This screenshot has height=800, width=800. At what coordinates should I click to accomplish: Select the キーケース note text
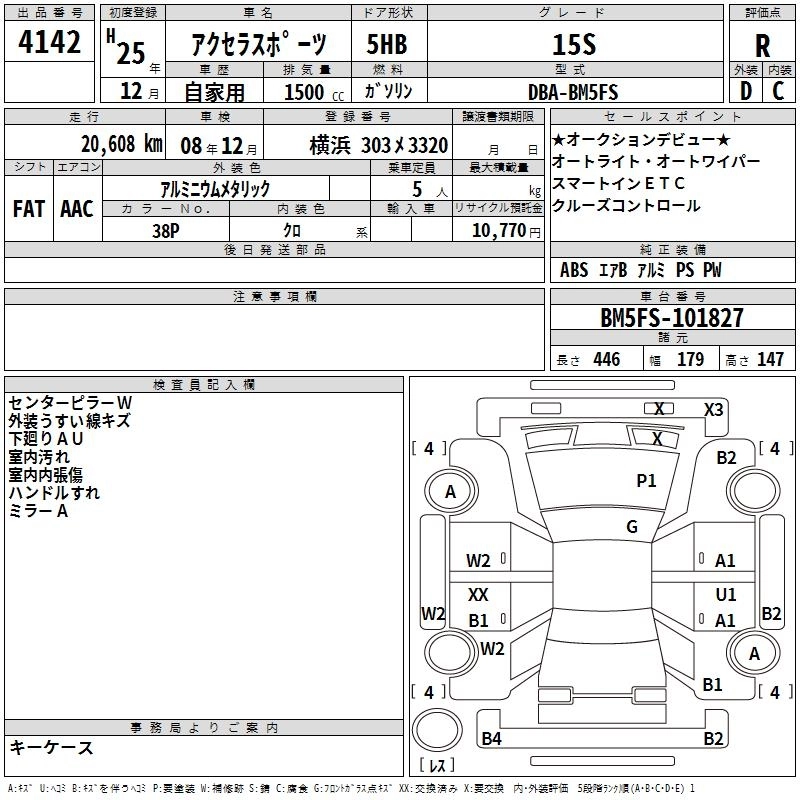52,748
